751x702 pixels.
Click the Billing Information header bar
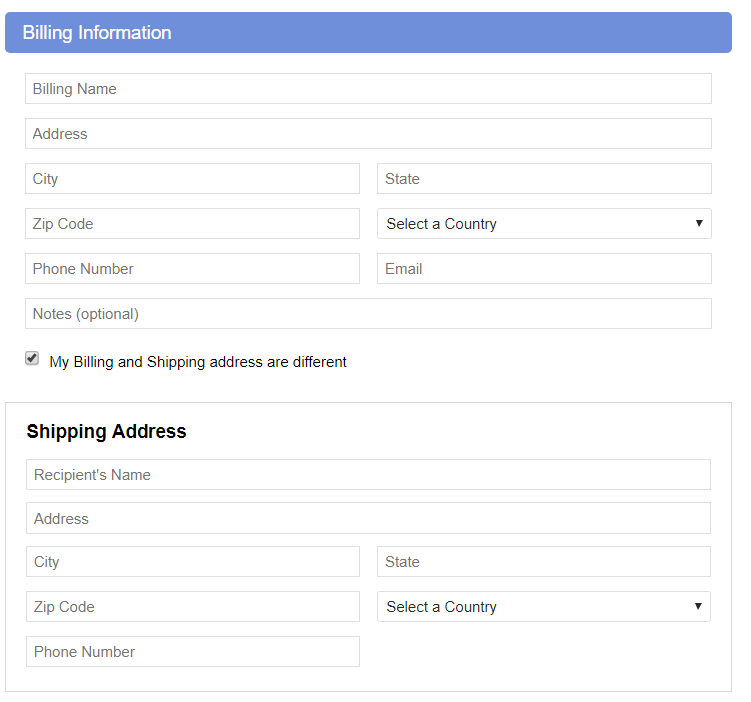[368, 33]
